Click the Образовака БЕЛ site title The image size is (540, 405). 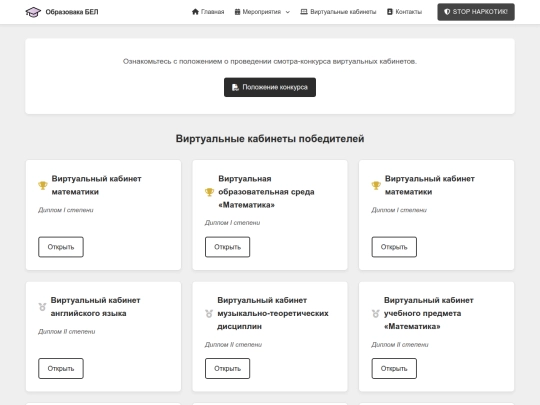pos(72,12)
